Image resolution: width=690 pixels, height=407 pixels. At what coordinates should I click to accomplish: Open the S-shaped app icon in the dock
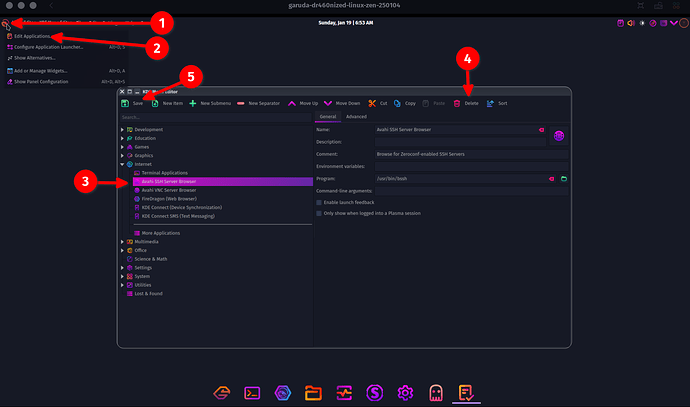[374, 393]
